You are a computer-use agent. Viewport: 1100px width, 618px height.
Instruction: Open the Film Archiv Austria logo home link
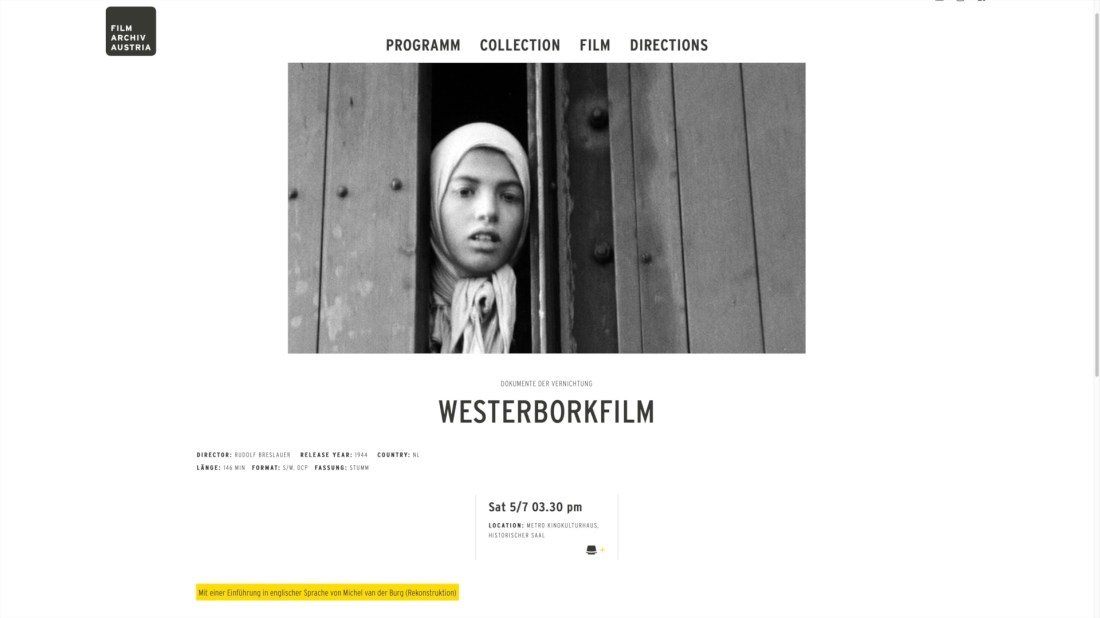tap(130, 32)
